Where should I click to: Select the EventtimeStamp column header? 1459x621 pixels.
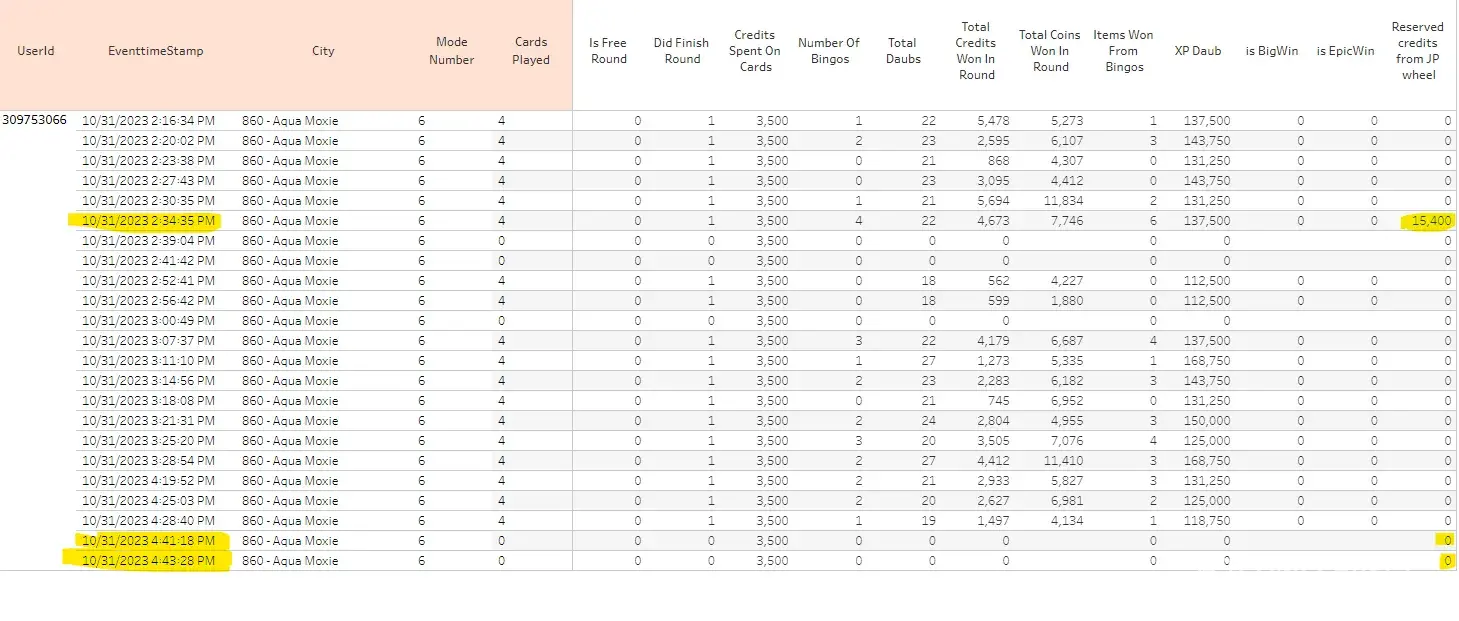[155, 51]
